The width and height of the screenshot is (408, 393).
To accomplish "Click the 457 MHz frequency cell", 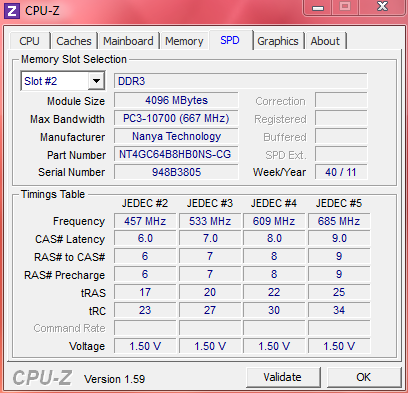I will click(x=145, y=221).
